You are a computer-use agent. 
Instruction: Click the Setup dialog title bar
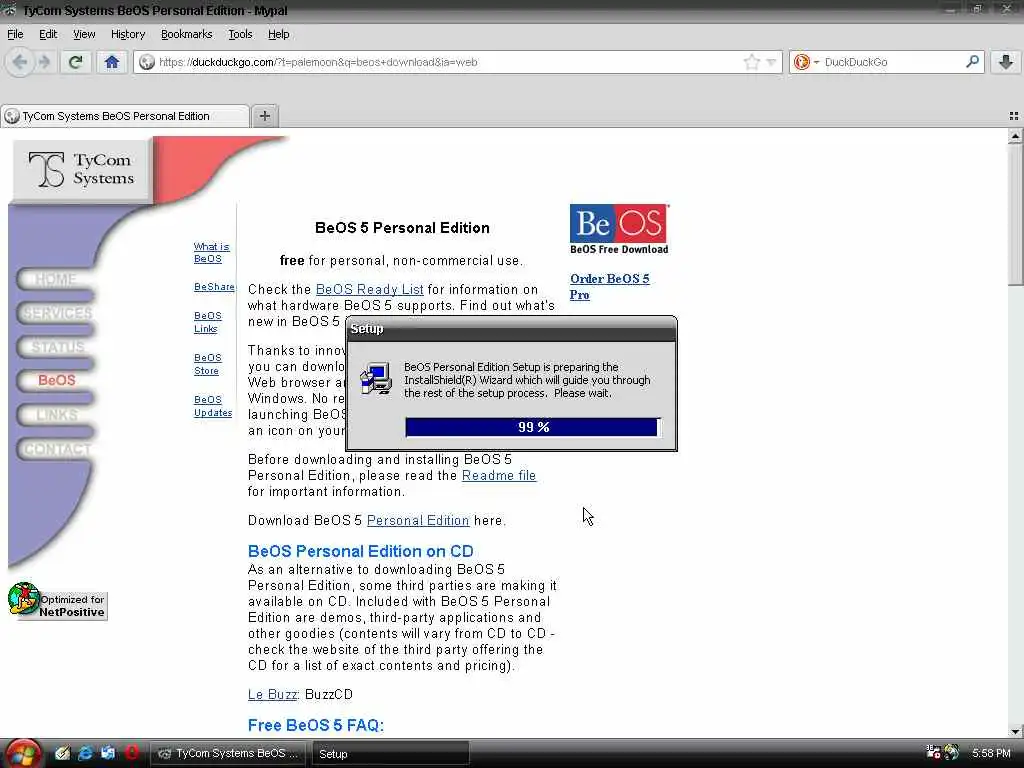[x=511, y=329]
